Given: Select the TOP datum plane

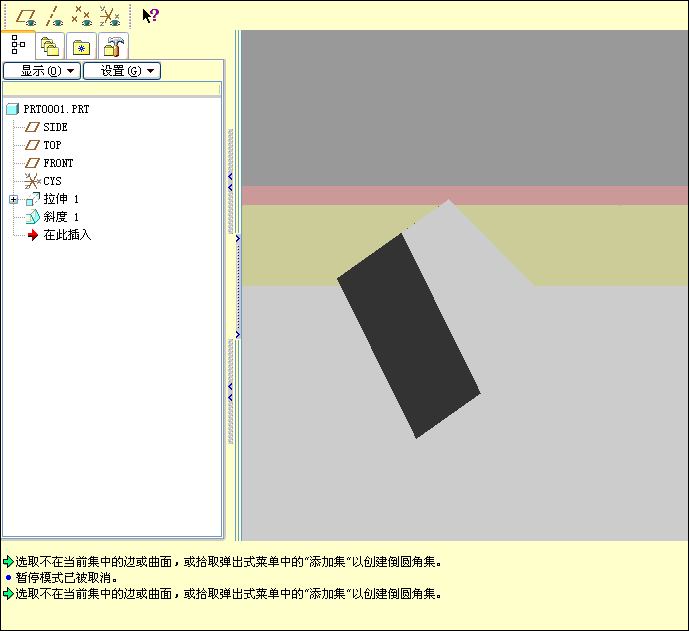Looking at the screenshot, I should click(x=52, y=145).
